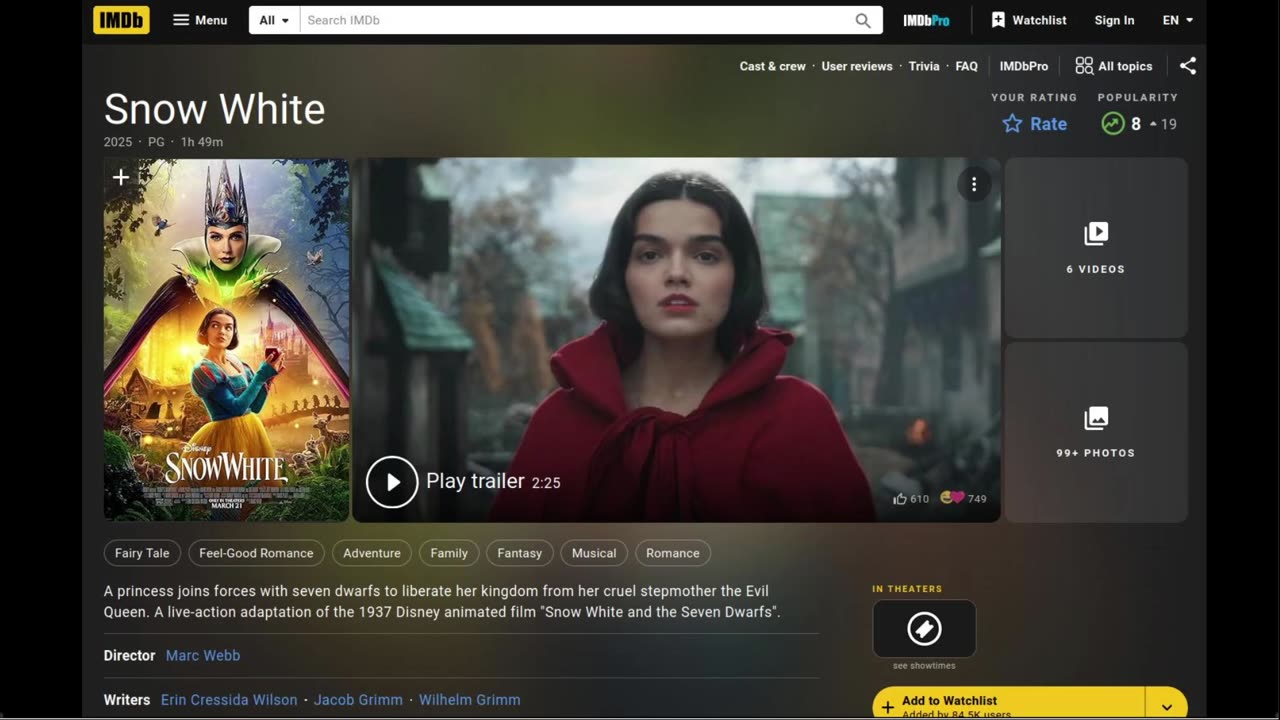This screenshot has width=1280, height=720.
Task: Open director Marc Webb's page
Action: click(203, 656)
